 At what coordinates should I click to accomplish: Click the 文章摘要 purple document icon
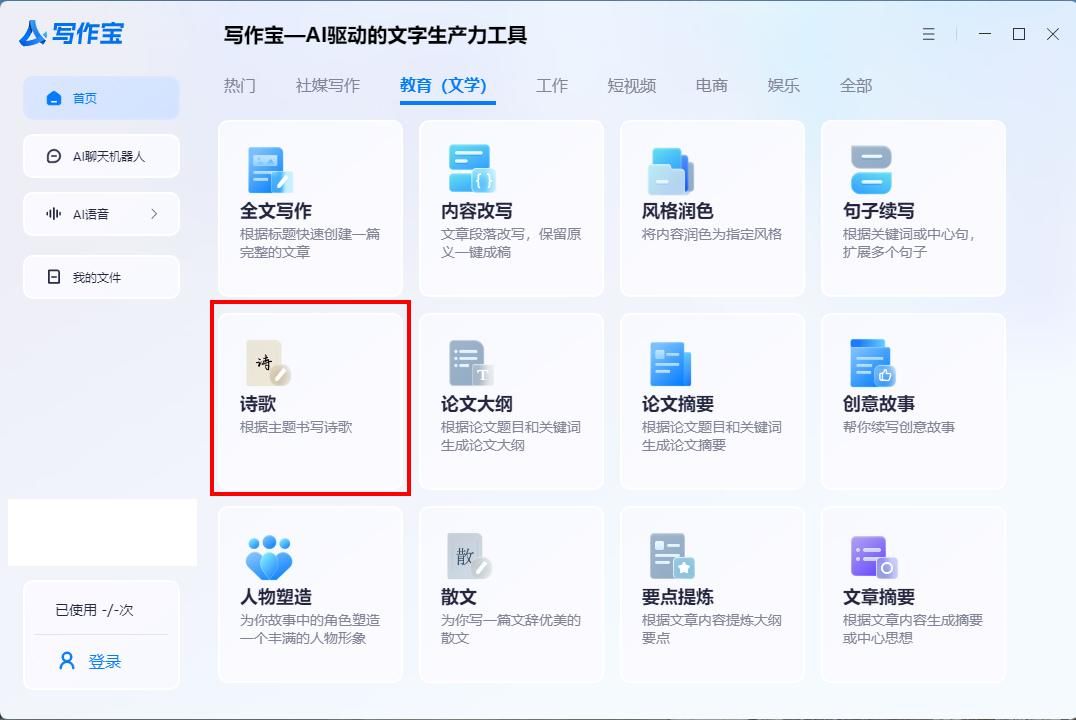point(874,557)
